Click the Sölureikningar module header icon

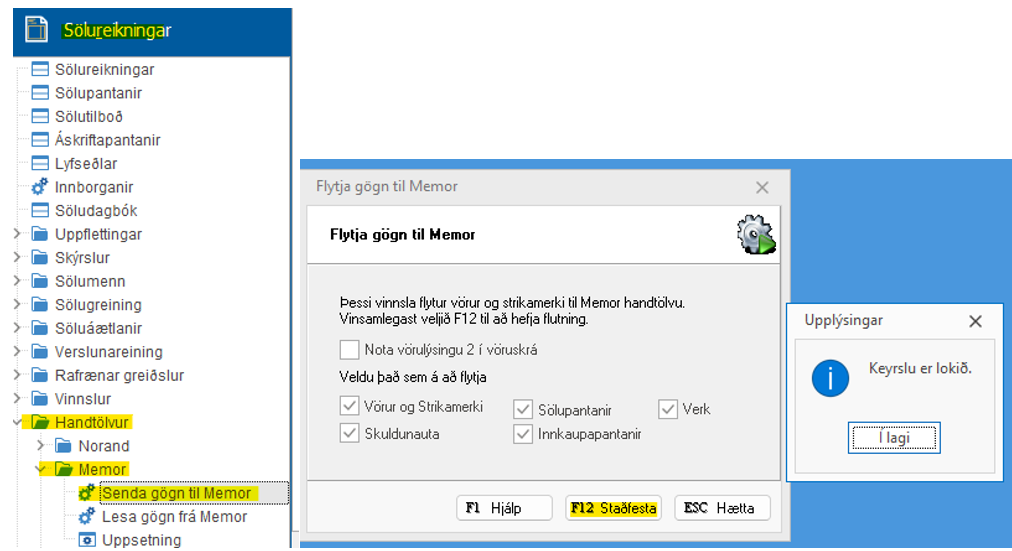point(37,30)
